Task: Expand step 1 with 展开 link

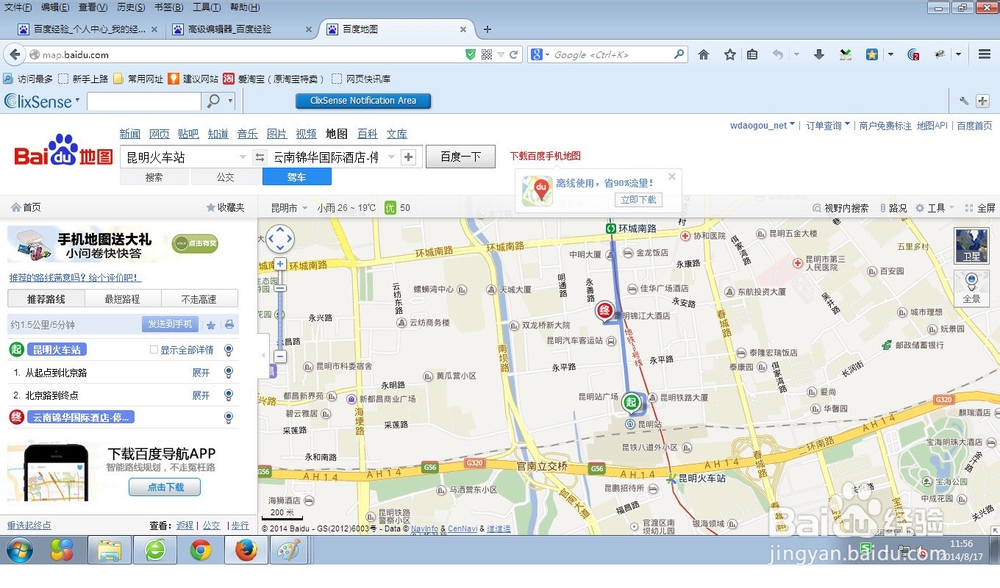Action: (x=201, y=372)
